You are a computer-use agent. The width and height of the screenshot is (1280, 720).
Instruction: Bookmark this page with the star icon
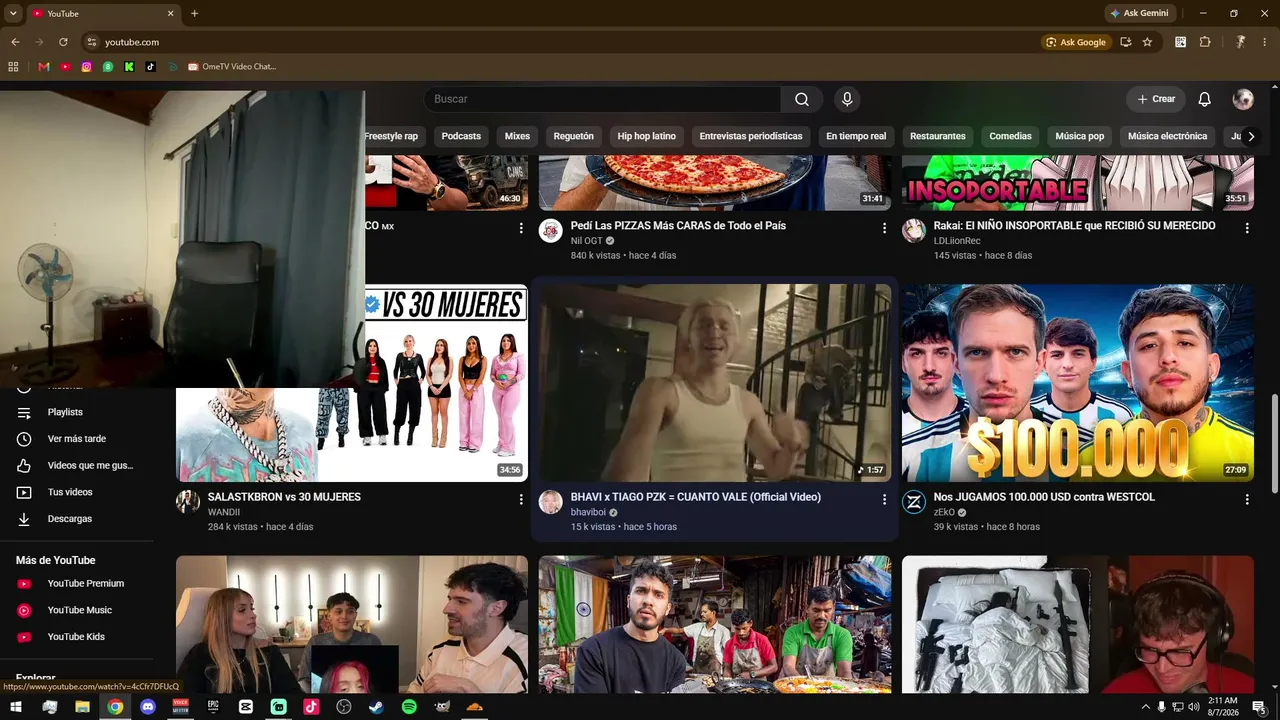click(x=1147, y=42)
